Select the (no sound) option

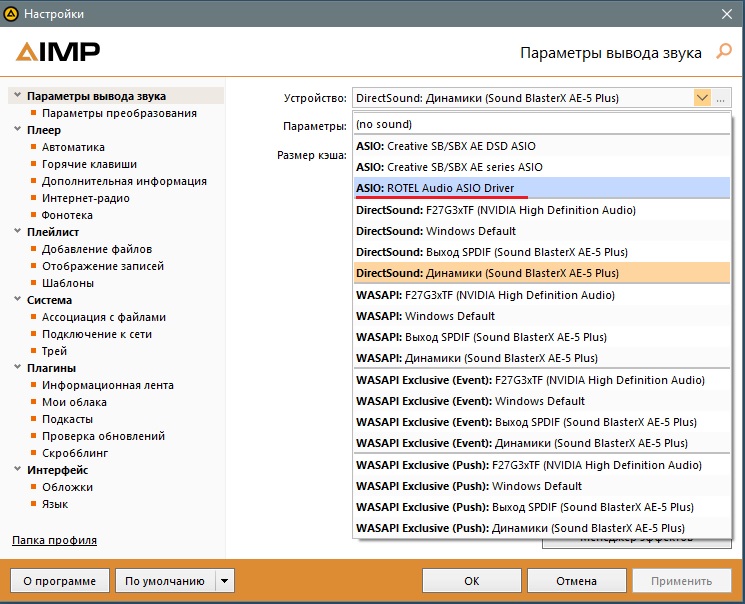click(542, 124)
